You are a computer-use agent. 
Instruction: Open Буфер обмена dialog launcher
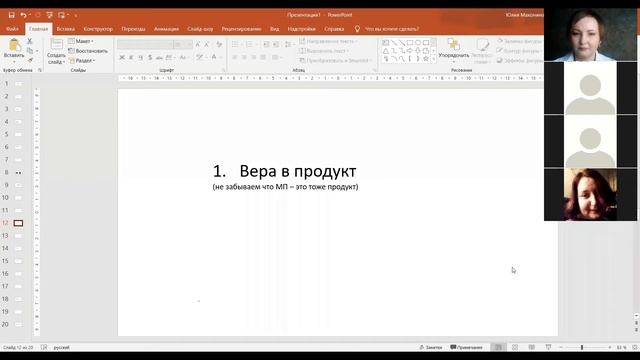pos(40,70)
